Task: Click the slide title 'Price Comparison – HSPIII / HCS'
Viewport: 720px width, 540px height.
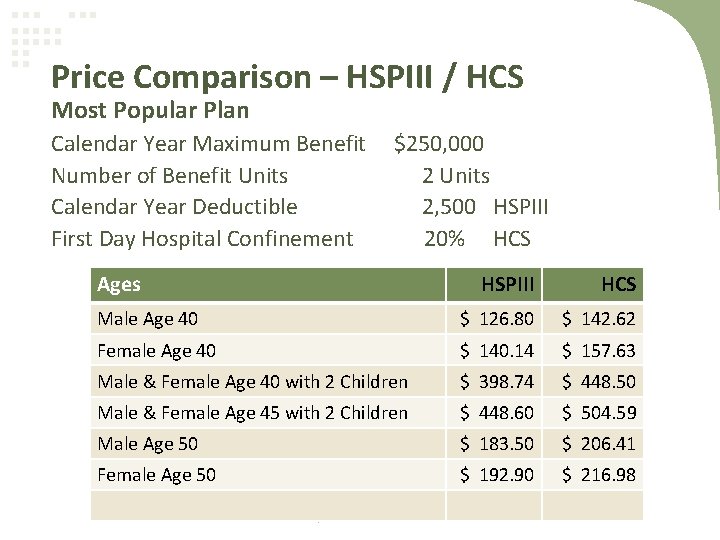Action: point(287,75)
